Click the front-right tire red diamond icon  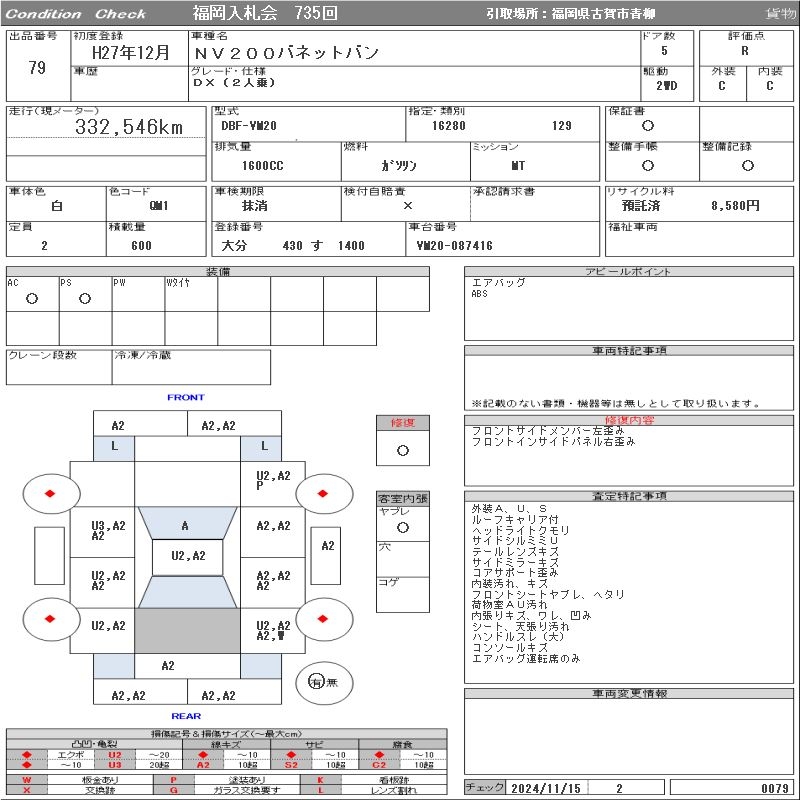point(322,493)
